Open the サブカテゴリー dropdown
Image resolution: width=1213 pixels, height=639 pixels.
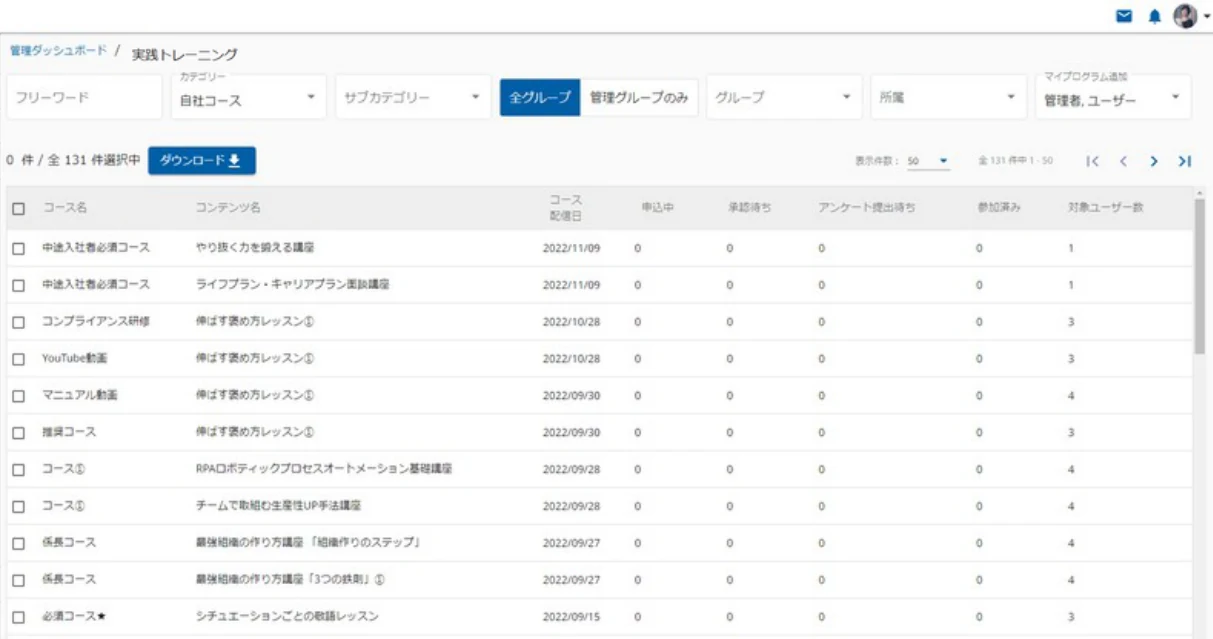pyautogui.click(x=413, y=97)
